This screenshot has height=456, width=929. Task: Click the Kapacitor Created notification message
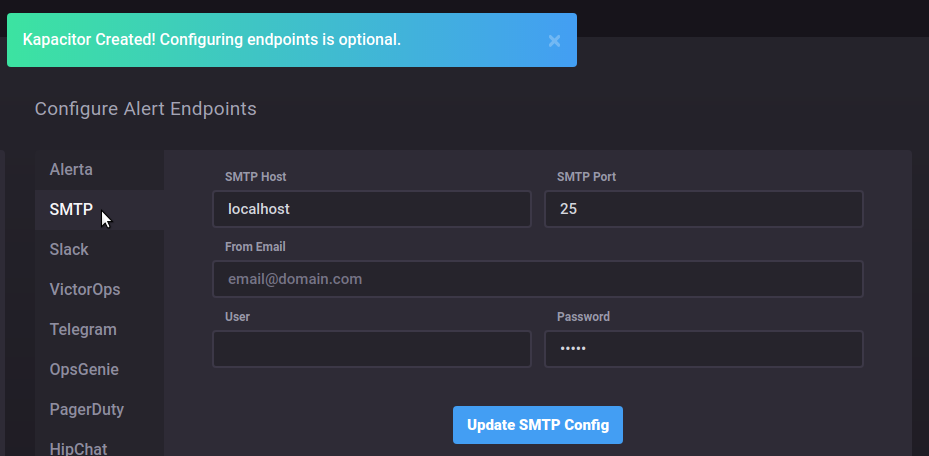[212, 40]
